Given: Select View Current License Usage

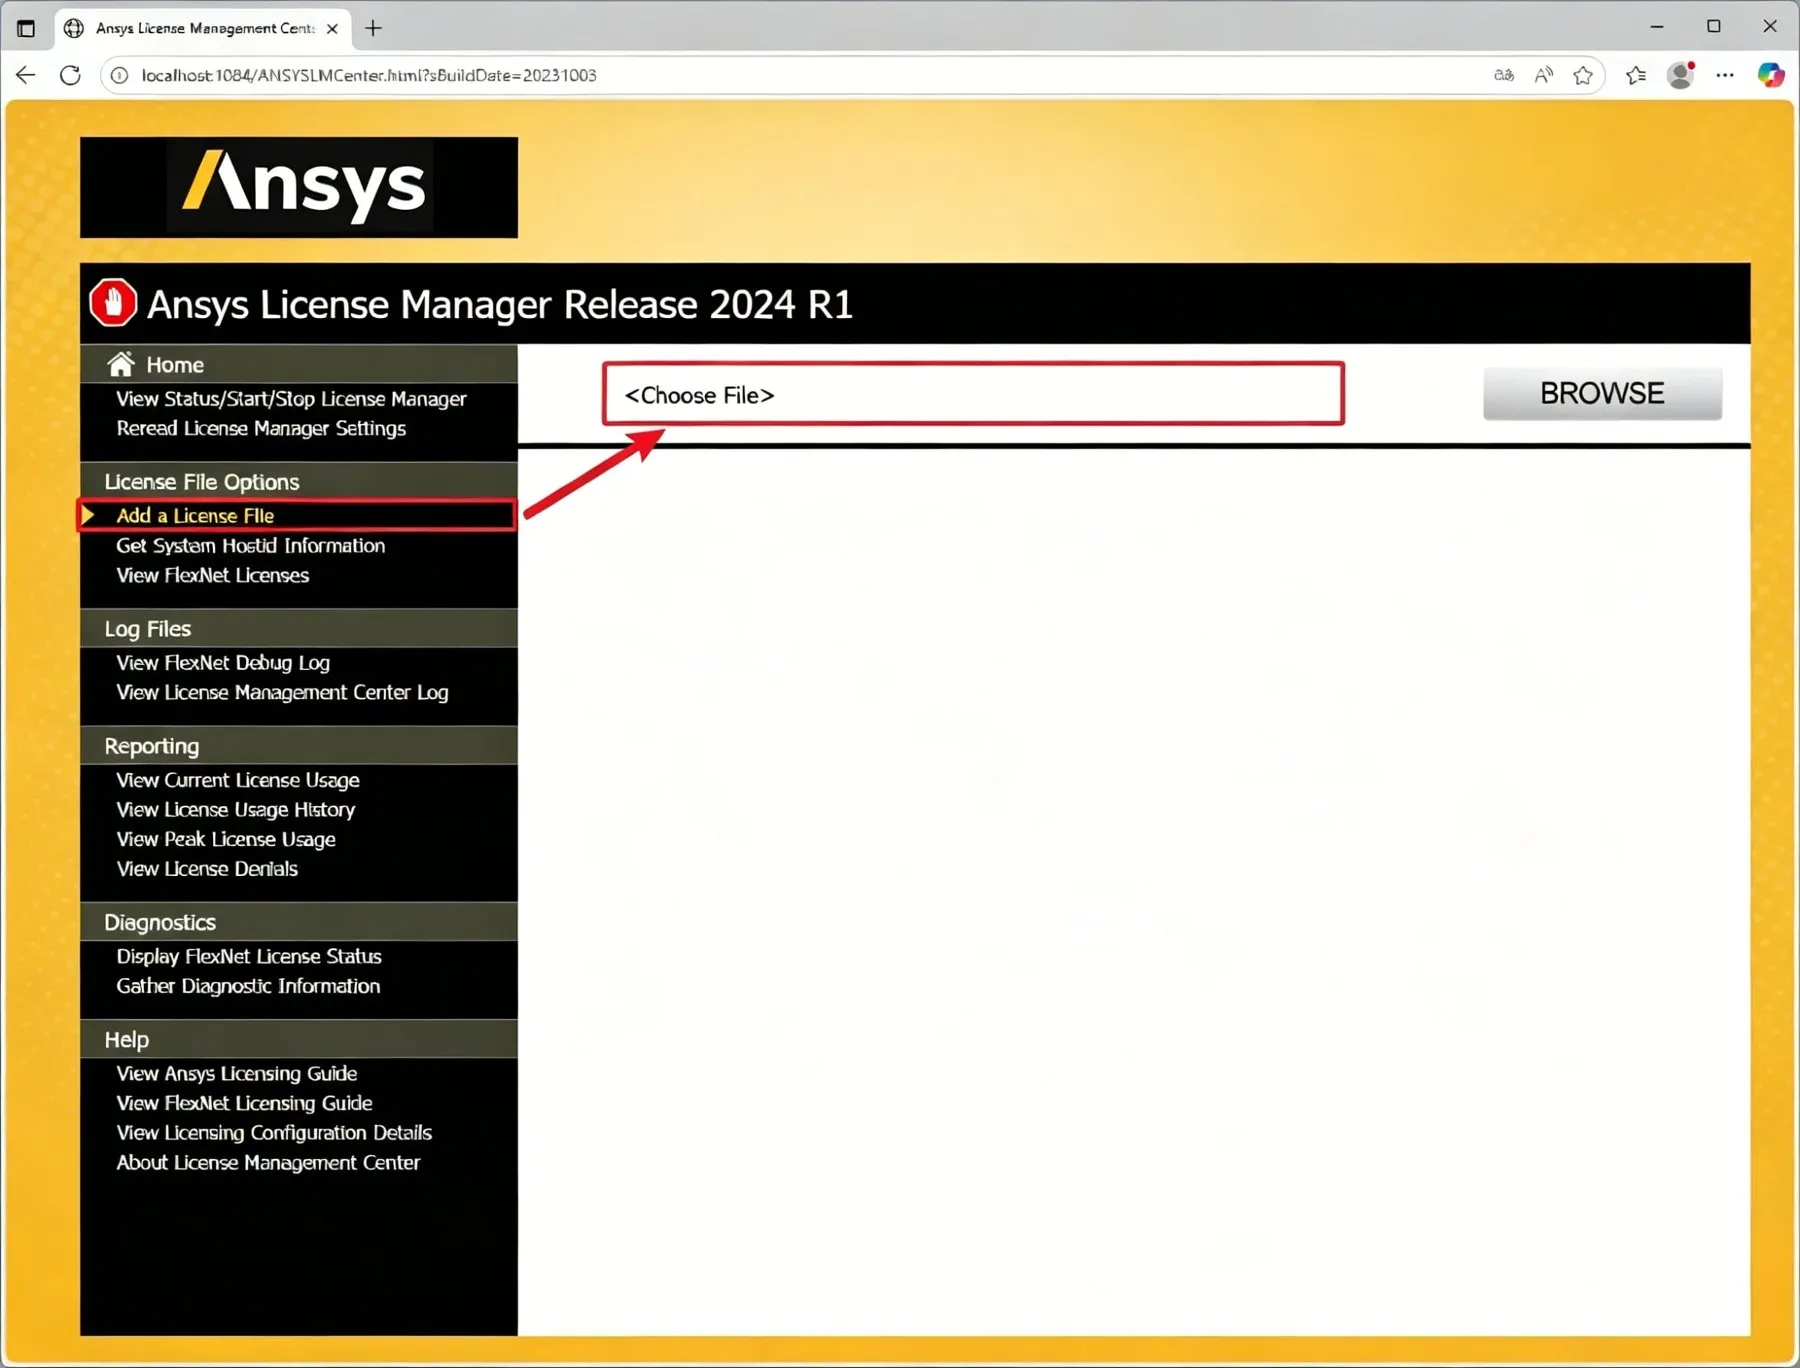Looking at the screenshot, I should coord(238,780).
